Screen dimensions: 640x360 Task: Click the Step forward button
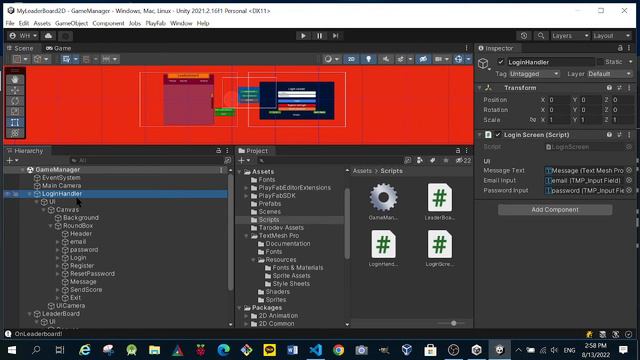point(335,36)
